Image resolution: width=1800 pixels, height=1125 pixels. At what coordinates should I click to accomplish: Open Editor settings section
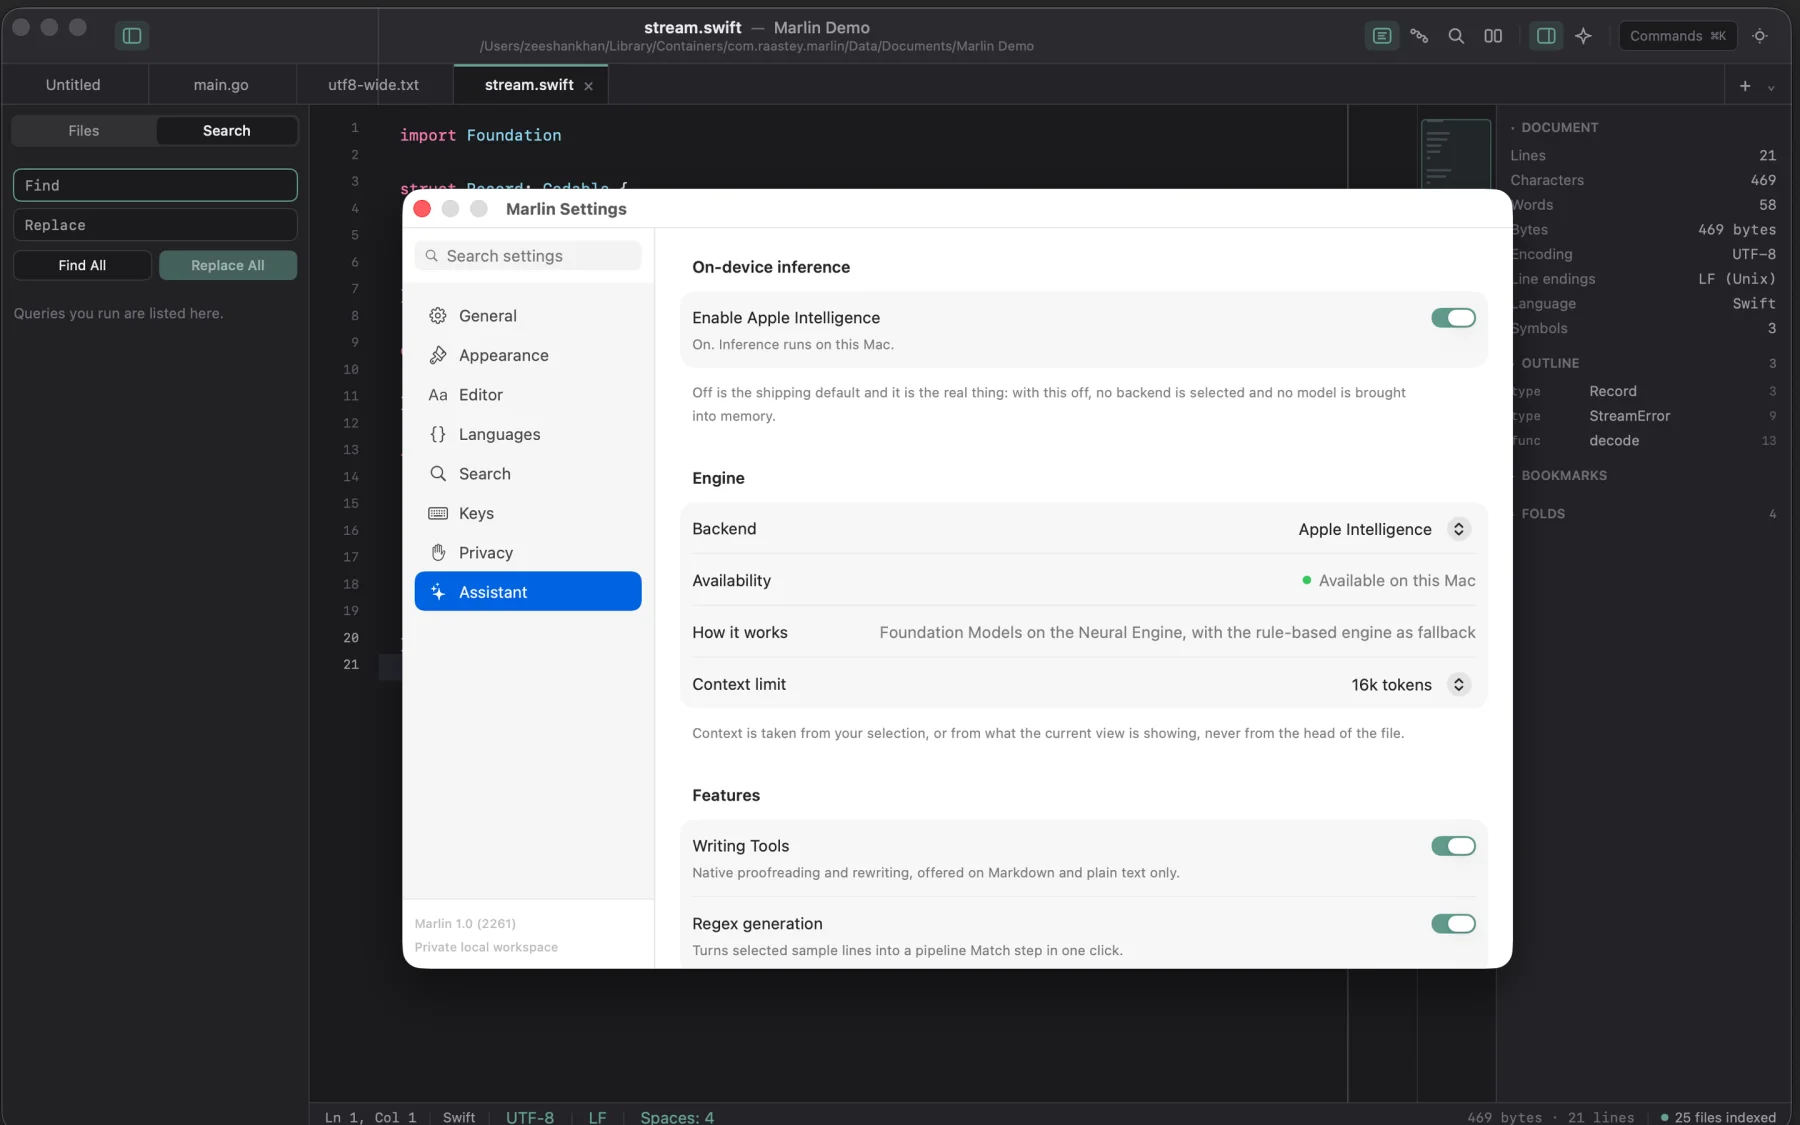point(527,395)
